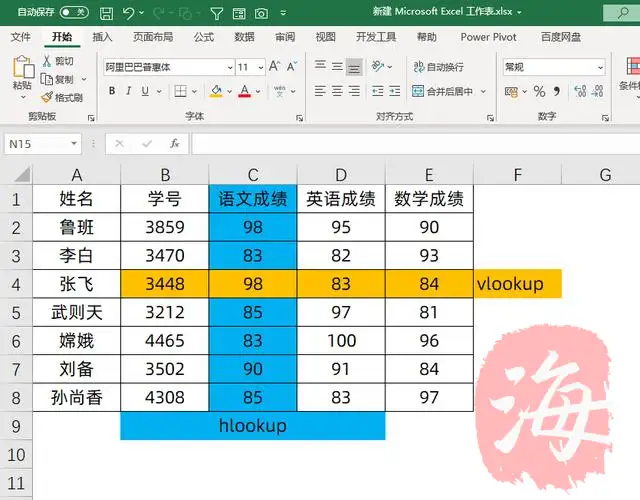640x500 pixels.
Task: Click the fill color bucket icon
Action: tap(216, 91)
